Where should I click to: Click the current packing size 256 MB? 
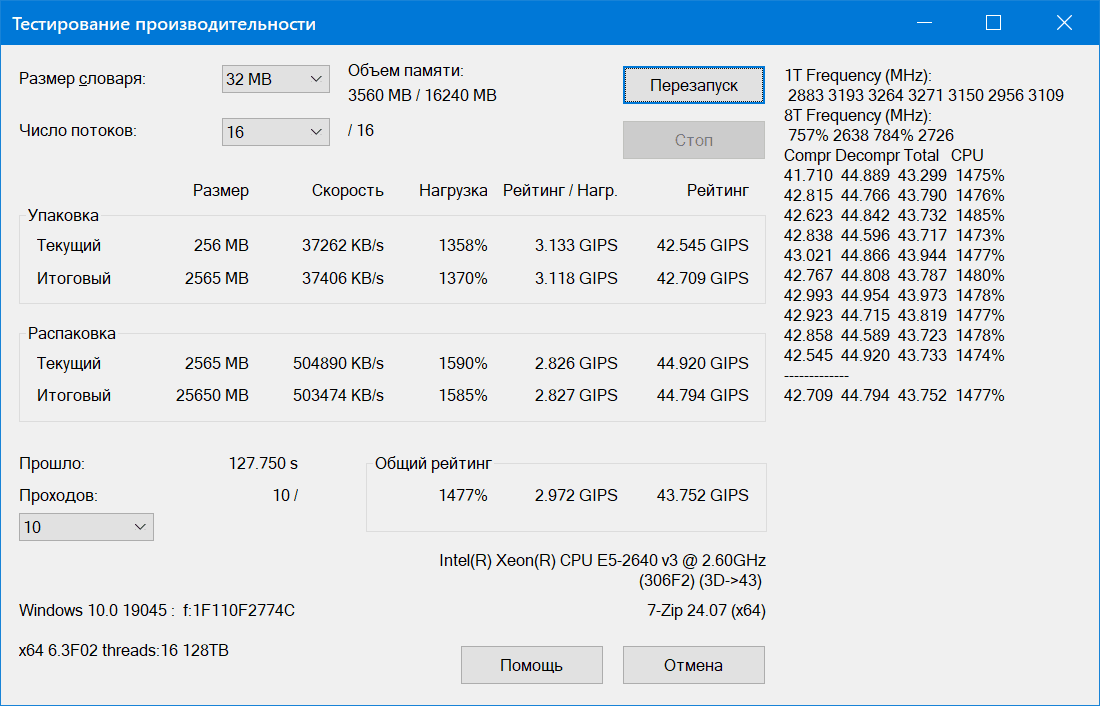tap(221, 246)
